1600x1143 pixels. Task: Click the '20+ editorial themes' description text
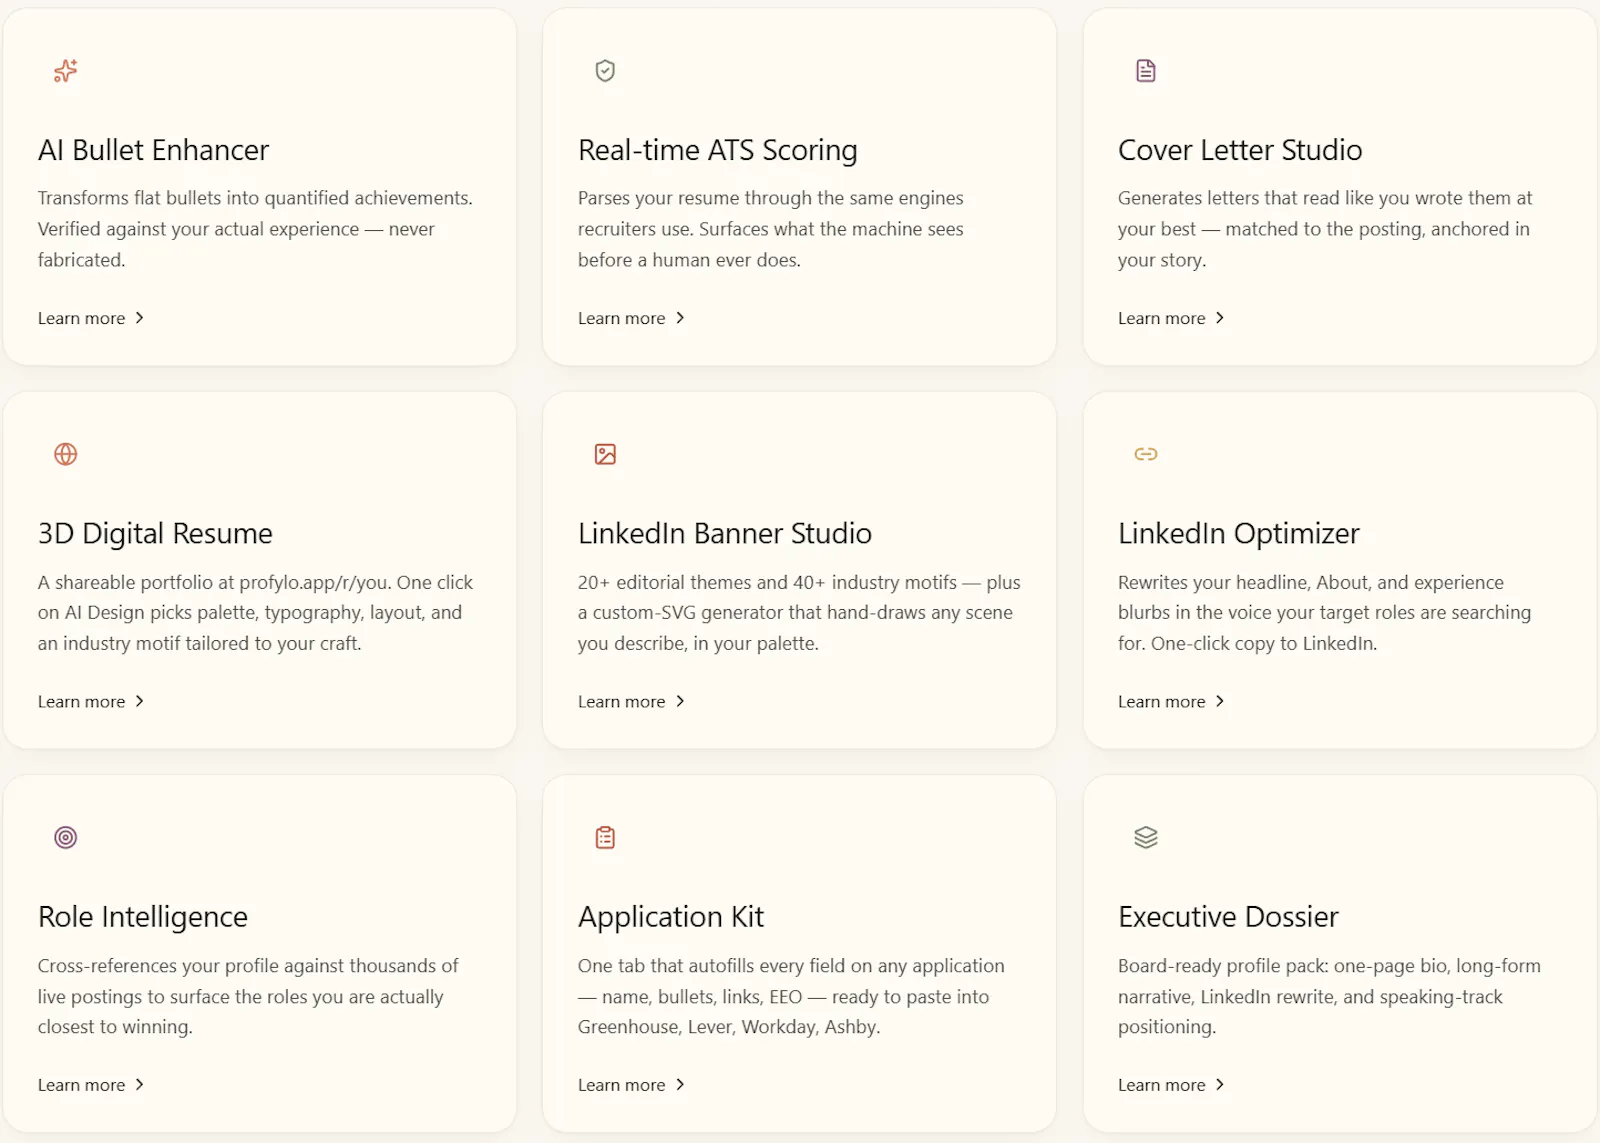(799, 612)
